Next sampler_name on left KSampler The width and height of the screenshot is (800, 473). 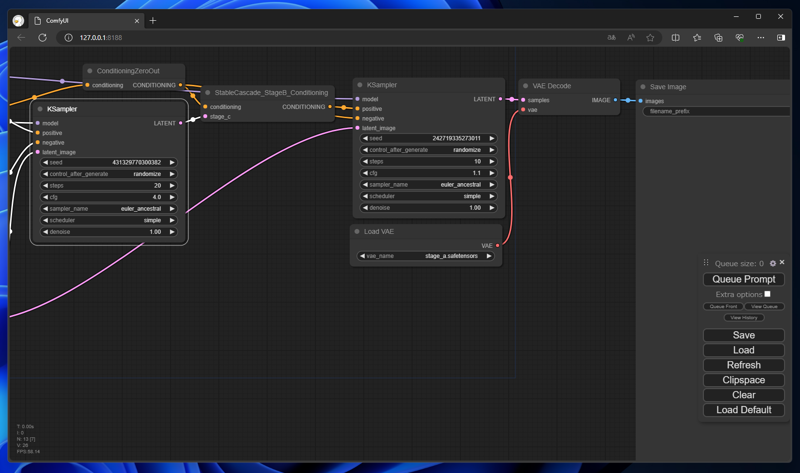tap(172, 209)
